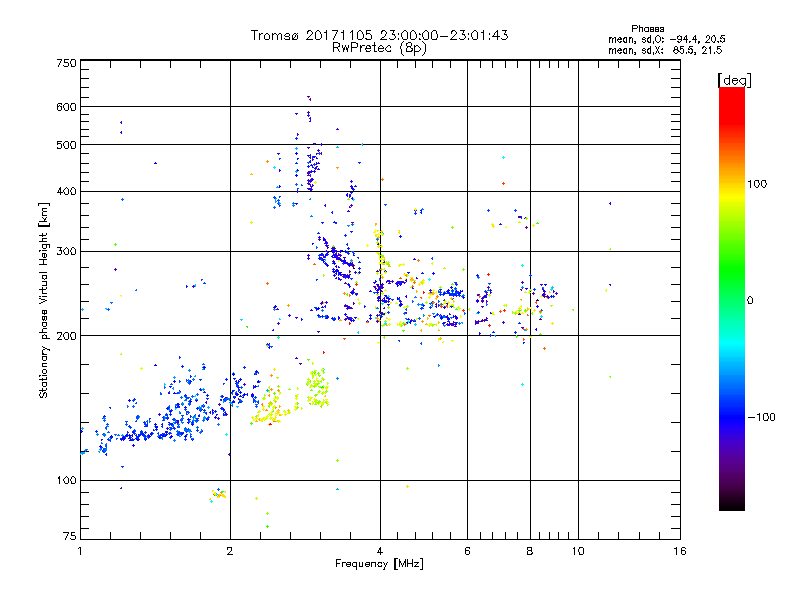
Task: Click the x-axis label '8'
Action: pyautogui.click(x=530, y=551)
